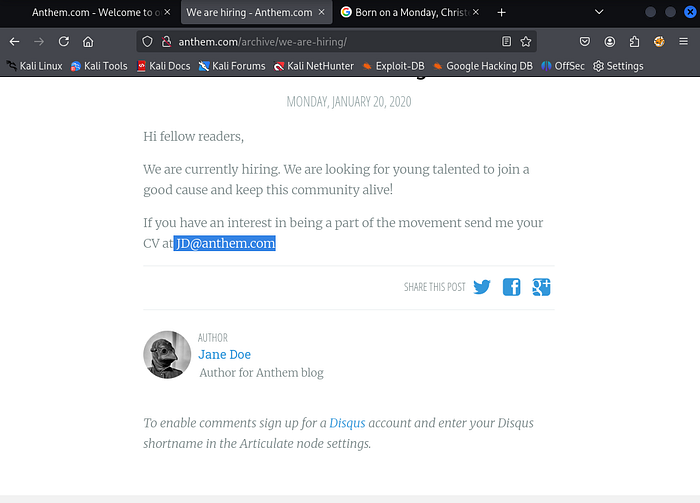Open Save to Pocket button
700x503 pixels.
coord(585,42)
